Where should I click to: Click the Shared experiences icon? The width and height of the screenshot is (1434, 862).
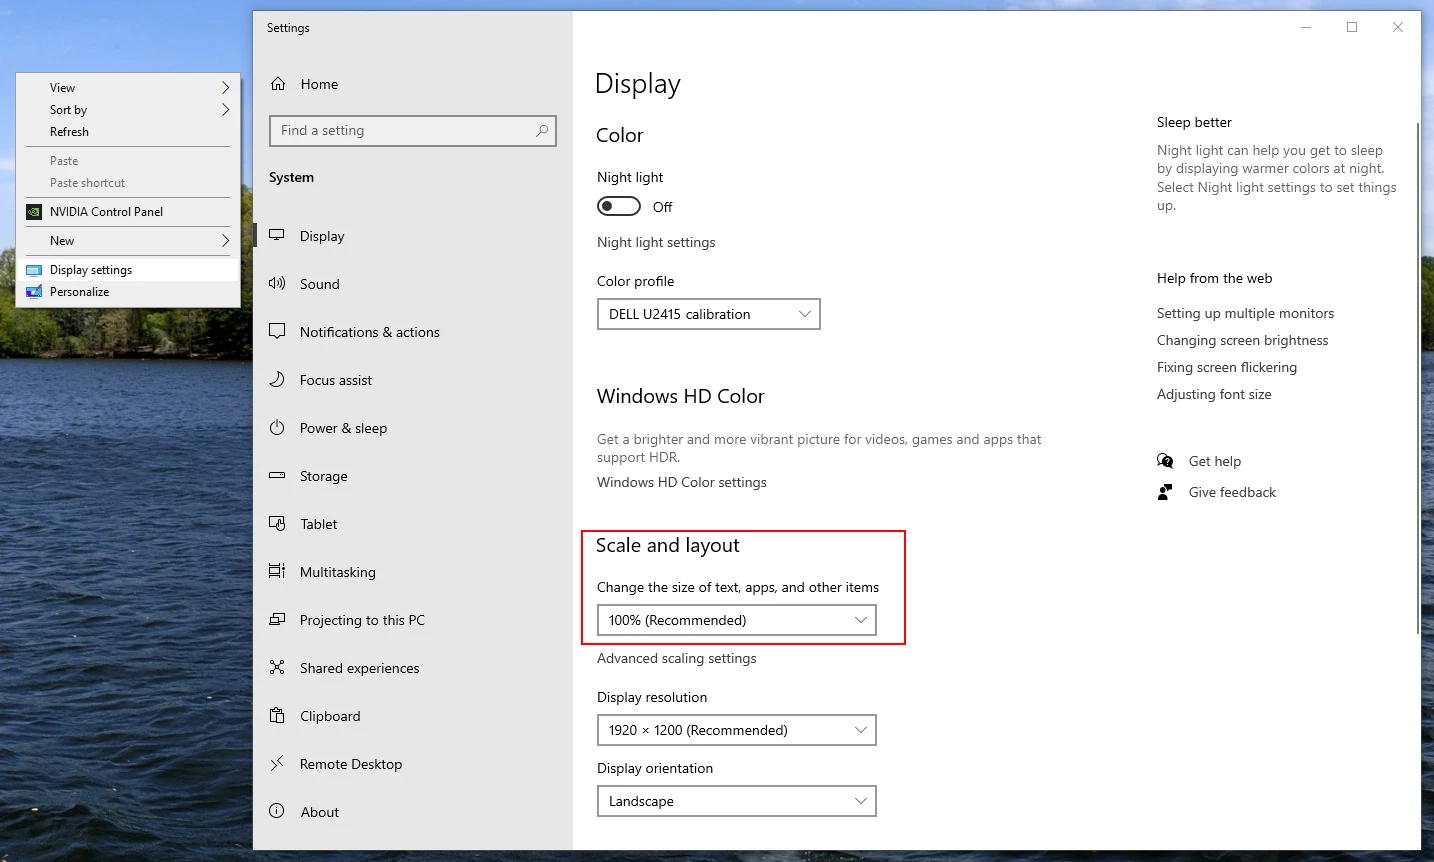(277, 667)
